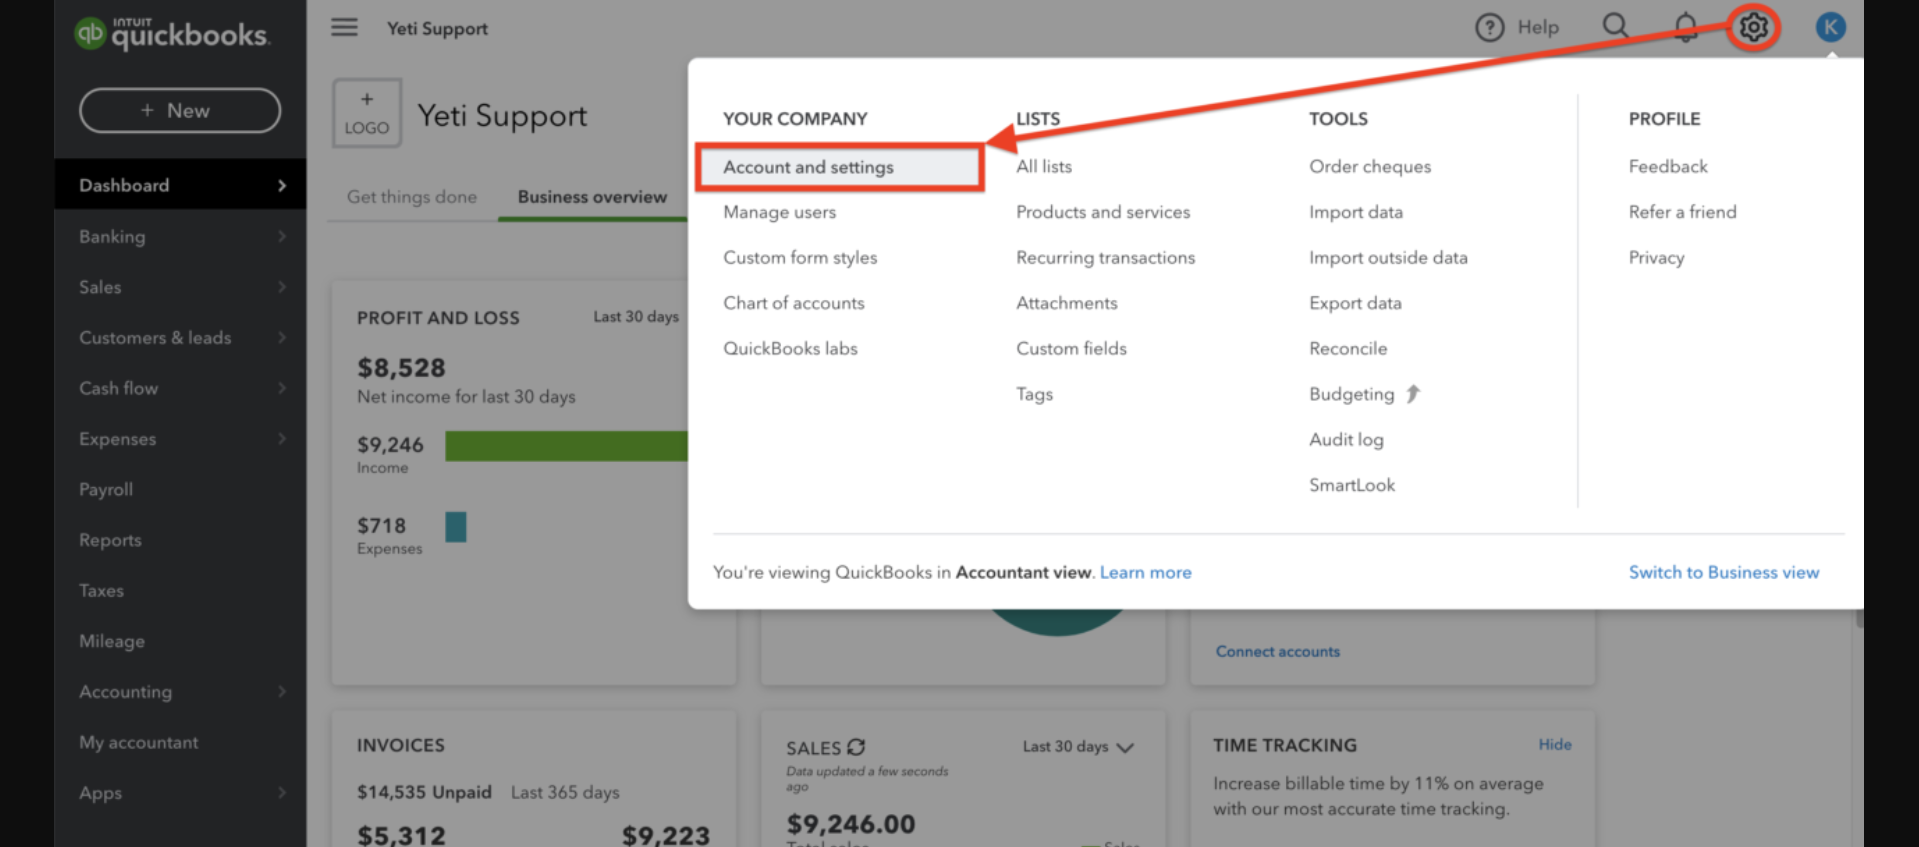Click the Learn more link
1919x847 pixels.
pyautogui.click(x=1145, y=572)
